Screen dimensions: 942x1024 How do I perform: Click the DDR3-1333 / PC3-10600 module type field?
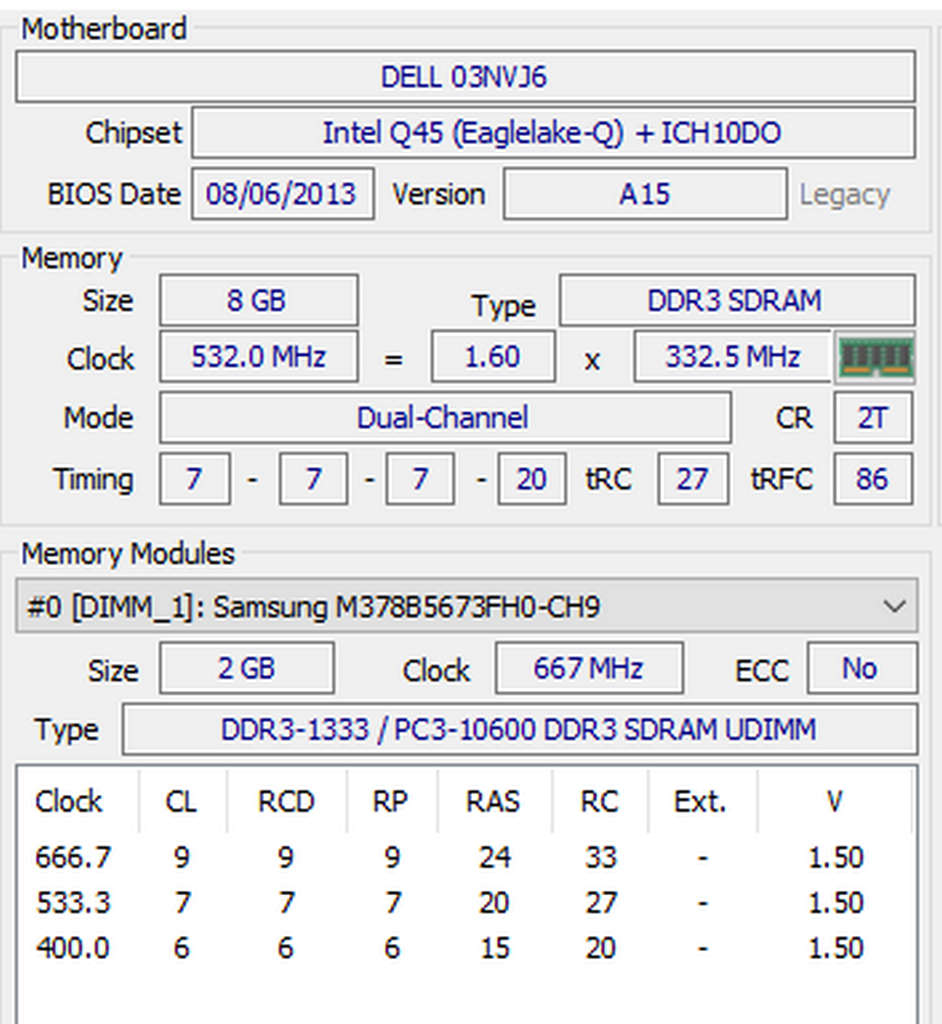click(518, 729)
